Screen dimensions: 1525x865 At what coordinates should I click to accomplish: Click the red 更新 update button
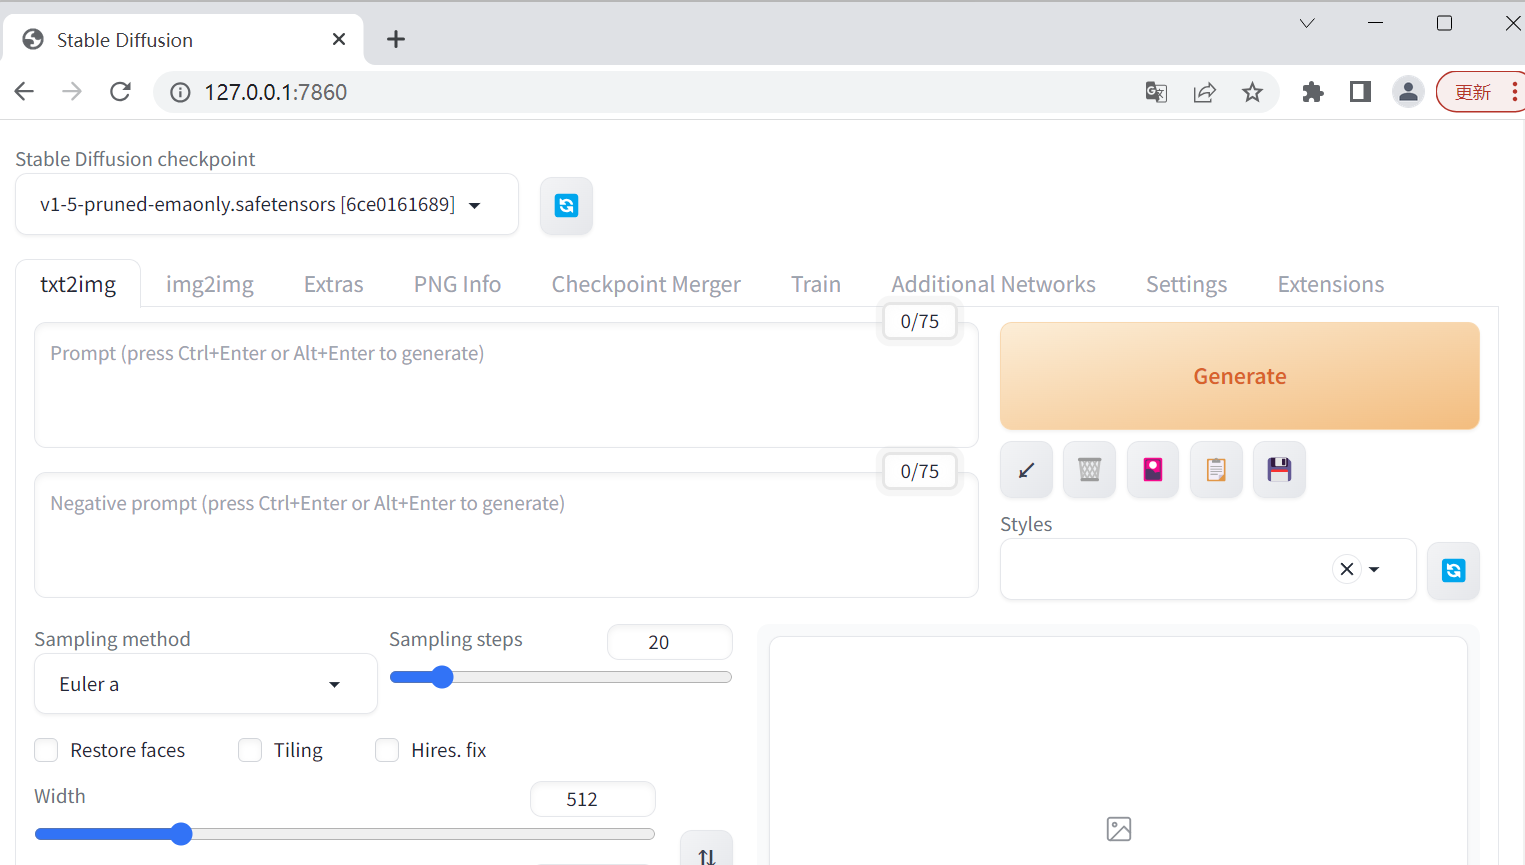[x=1481, y=92]
